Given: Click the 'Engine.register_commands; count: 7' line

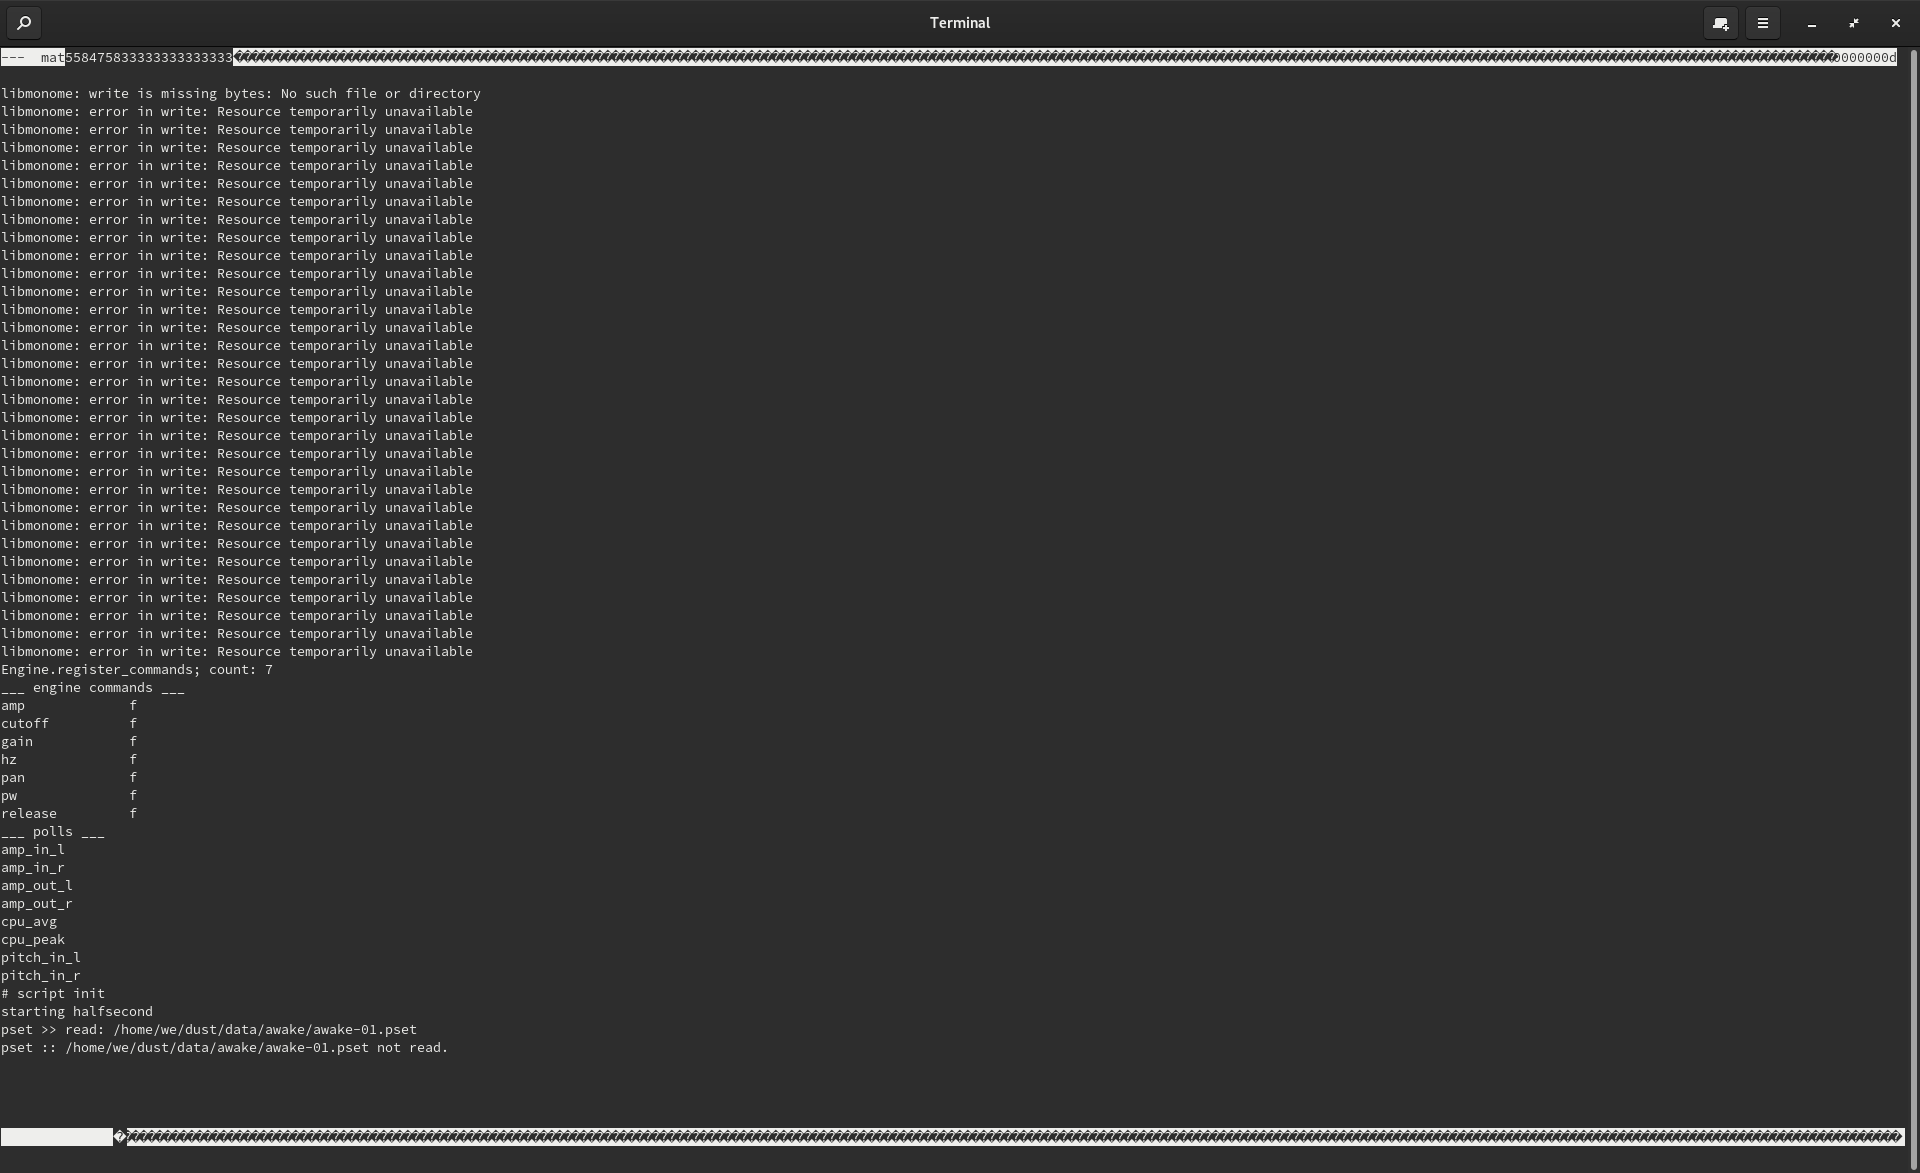Looking at the screenshot, I should 136,669.
